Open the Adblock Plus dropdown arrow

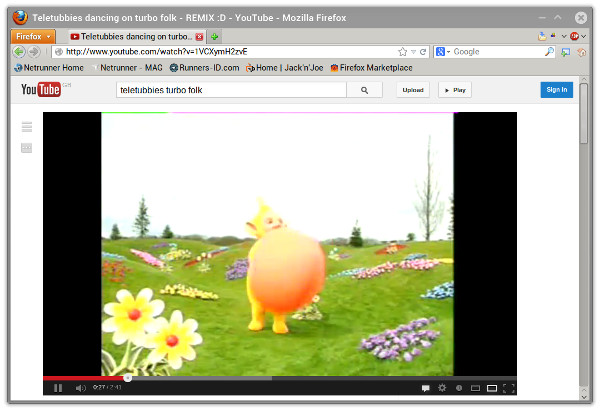tap(584, 37)
